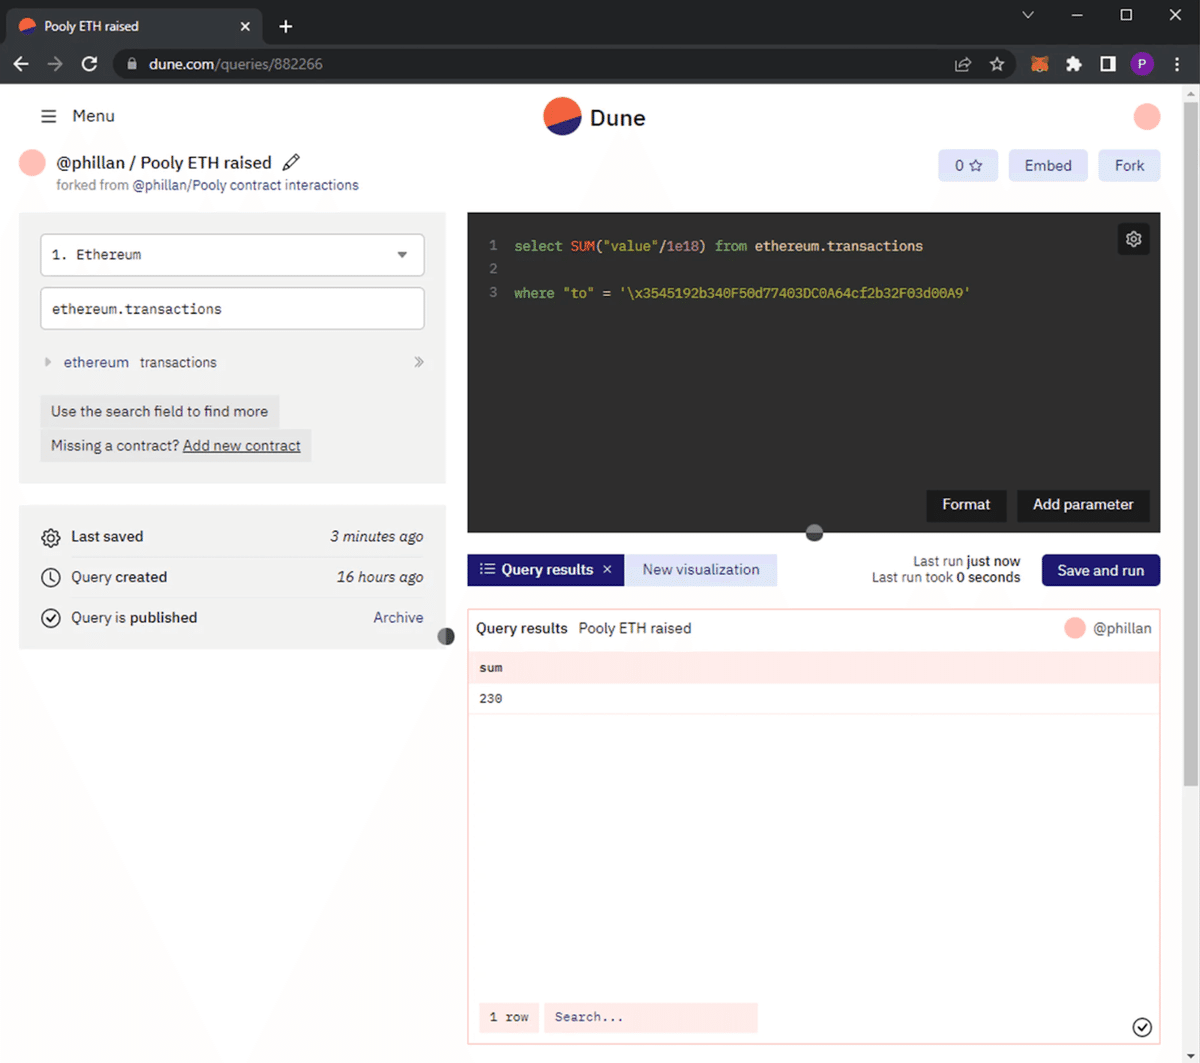Reload the page

(89, 64)
